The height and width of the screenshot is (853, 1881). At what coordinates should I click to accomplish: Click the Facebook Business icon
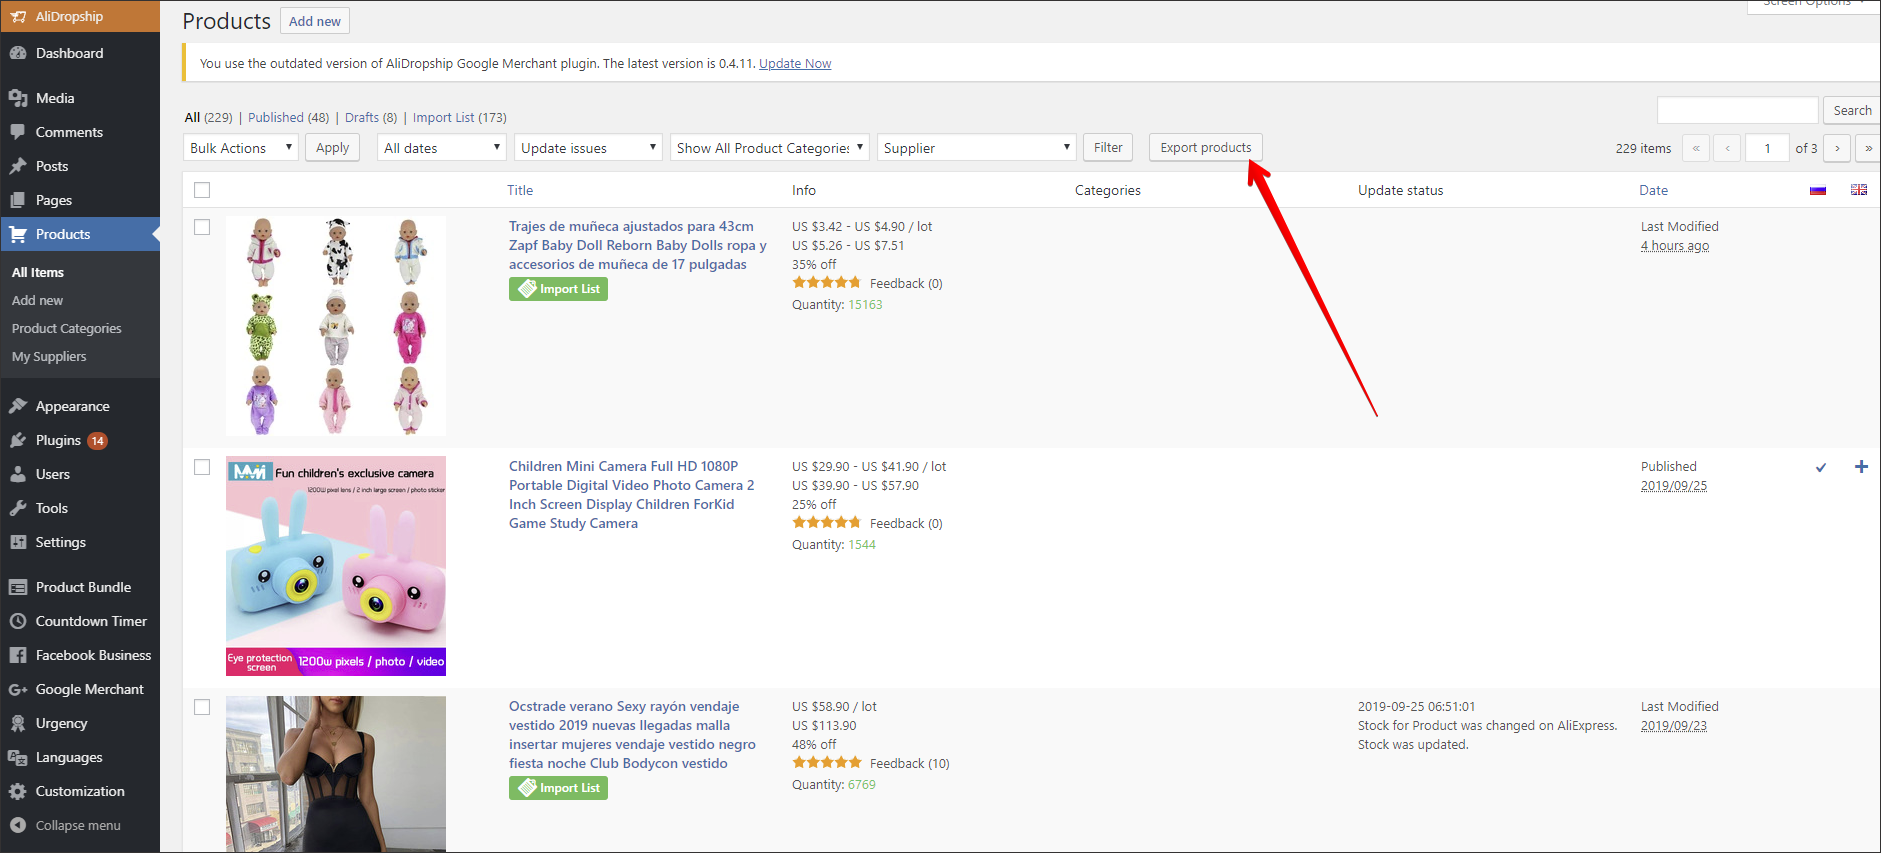point(18,655)
